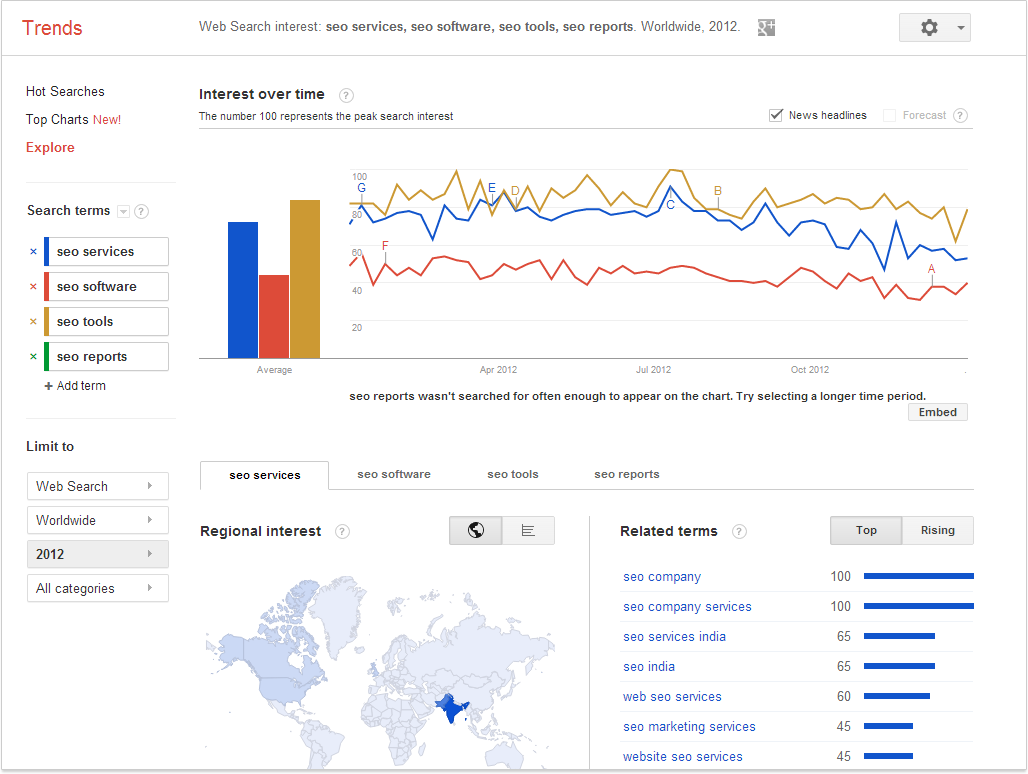Click news headline marker G
The width and height of the screenshot is (1028, 774).
click(361, 188)
